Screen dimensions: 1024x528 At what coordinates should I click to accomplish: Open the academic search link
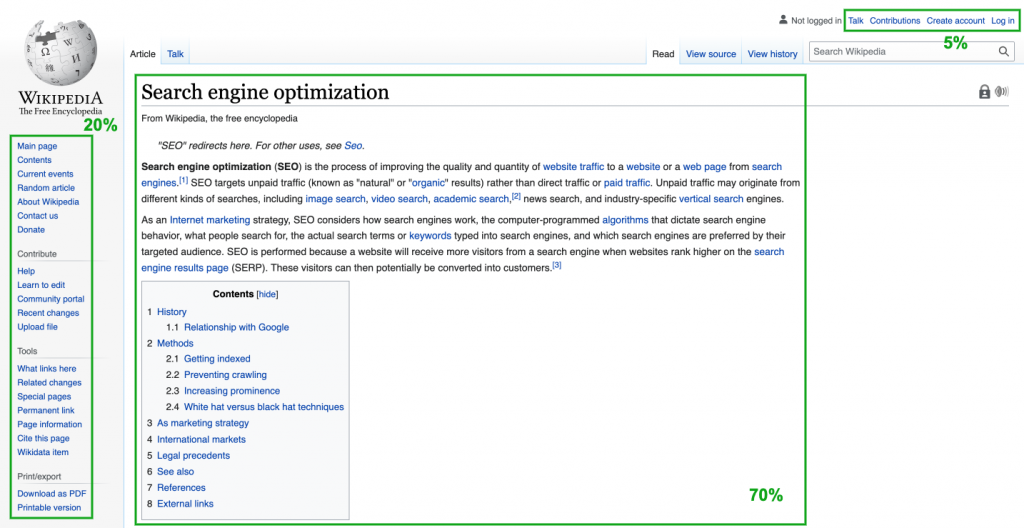(471, 199)
